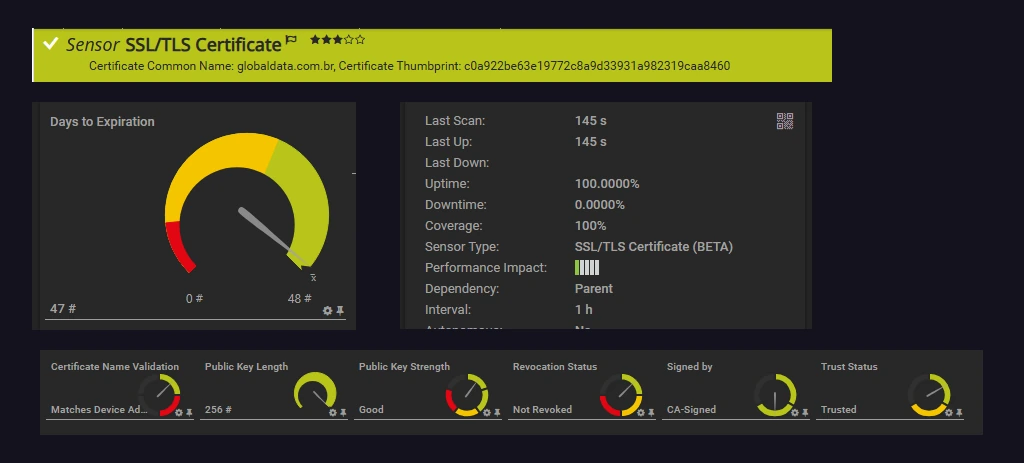This screenshot has height=463, width=1024.
Task: Click the Days to Expiration large gauge
Action: (247, 202)
